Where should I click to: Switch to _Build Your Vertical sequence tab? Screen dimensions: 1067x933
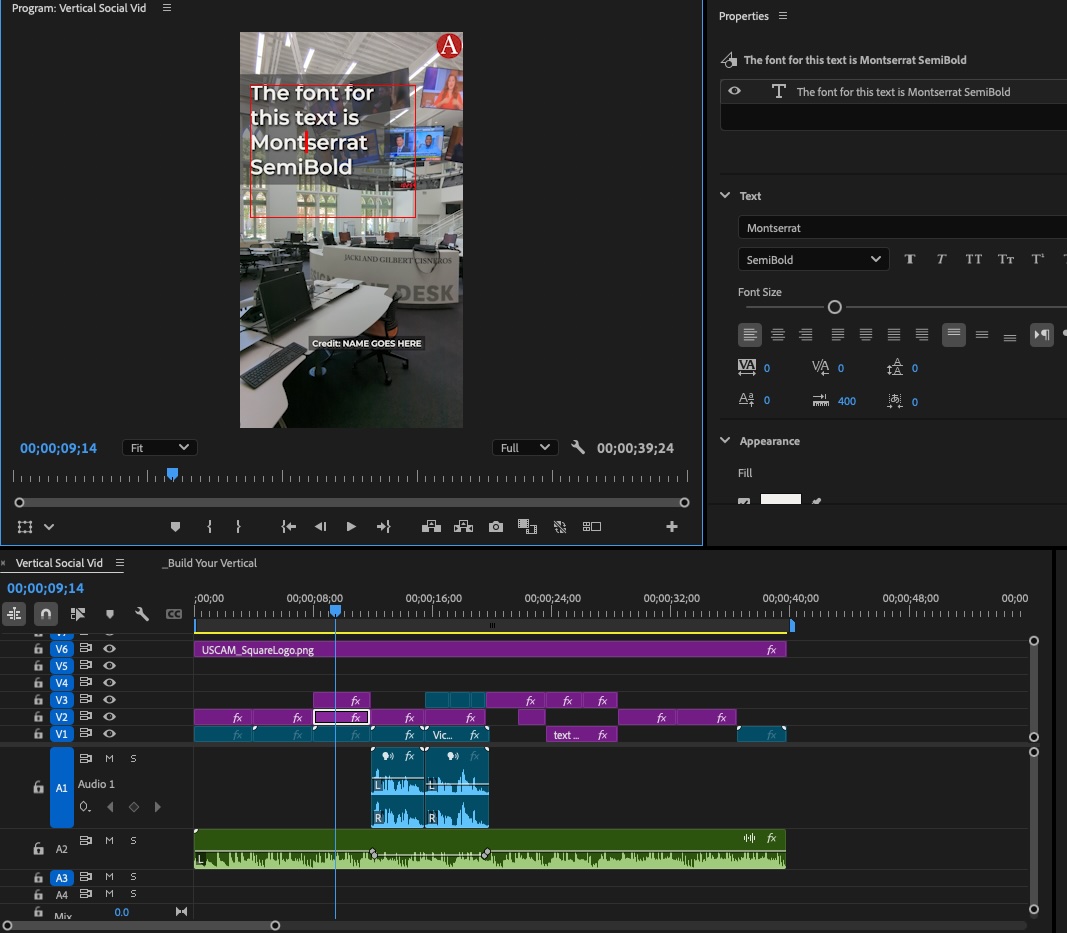click(x=210, y=563)
